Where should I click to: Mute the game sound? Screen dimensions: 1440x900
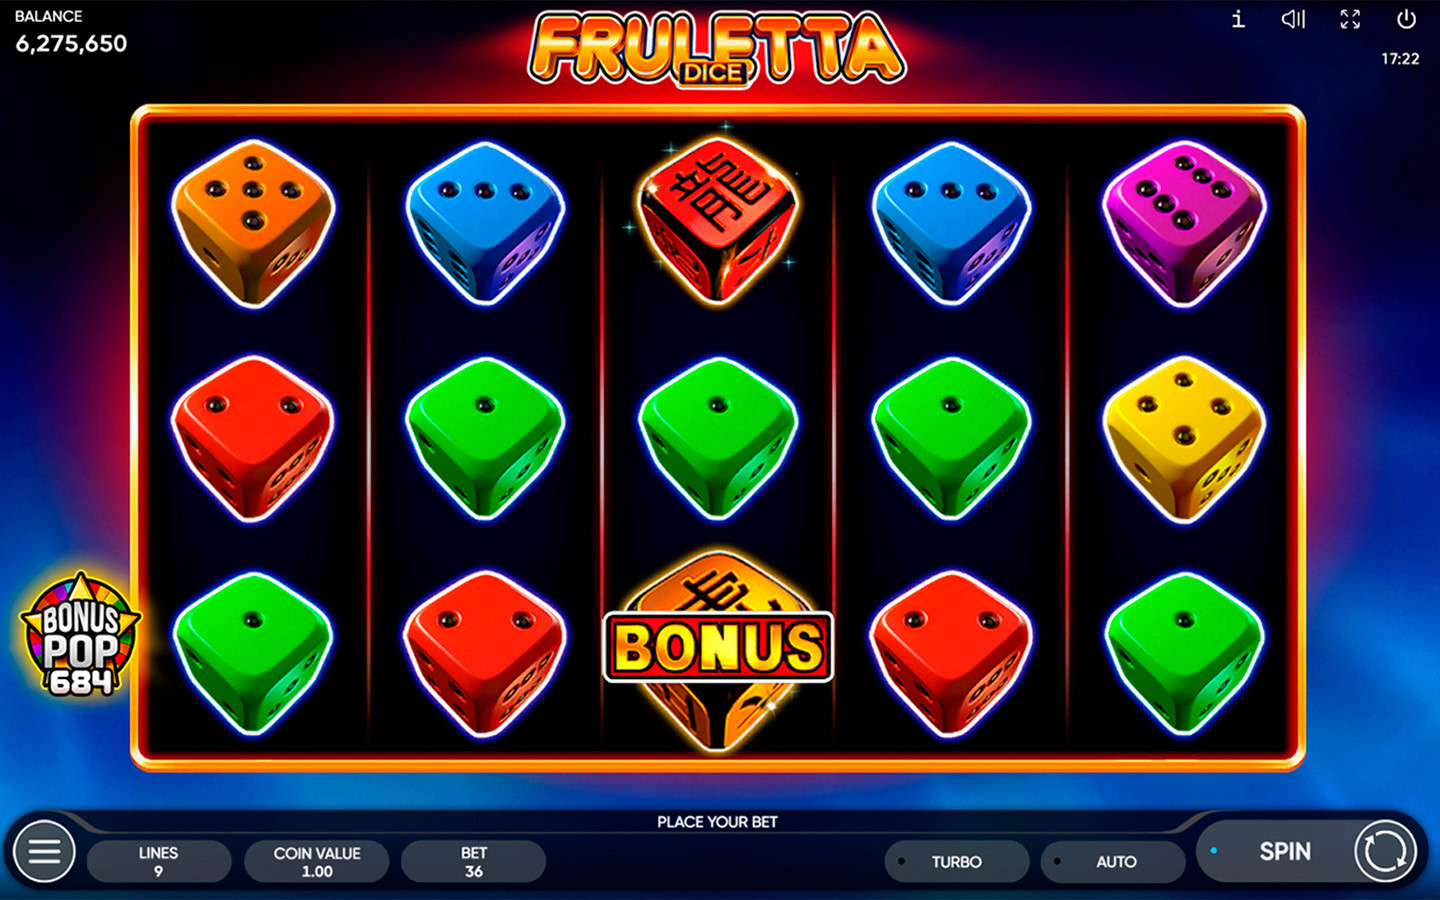pos(1293,19)
